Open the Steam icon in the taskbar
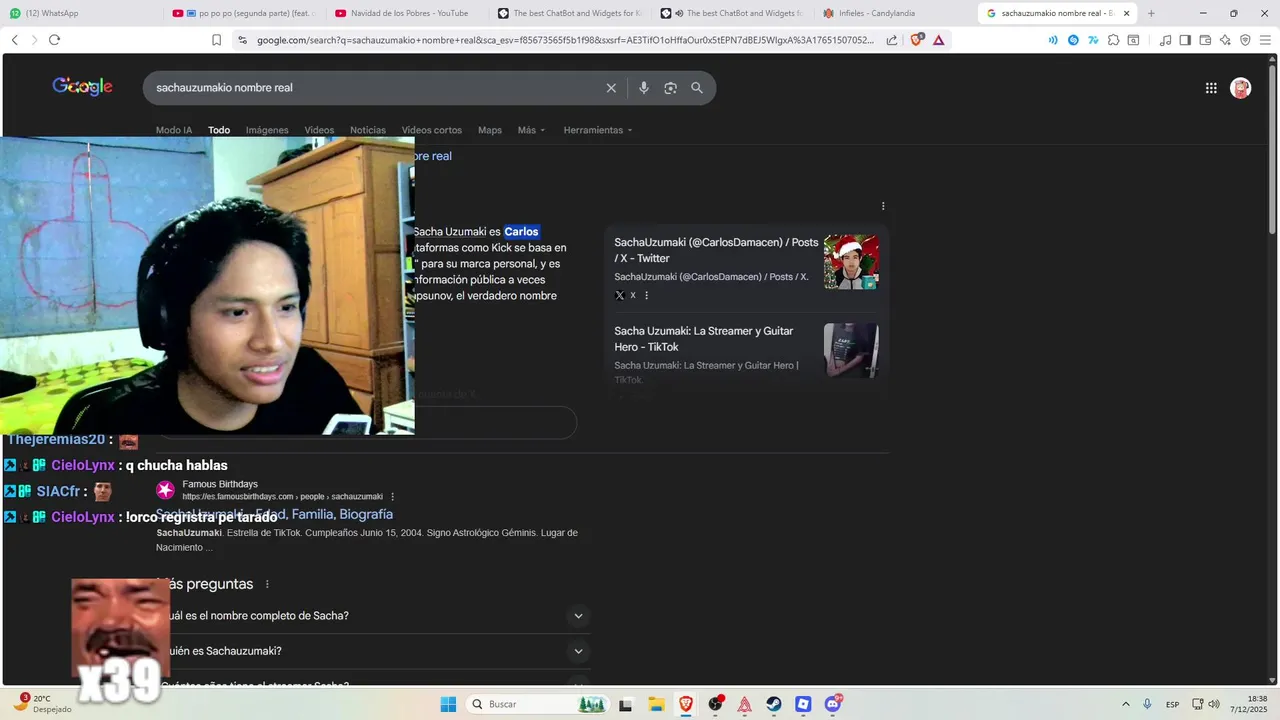Screen dimensions: 1280x720 point(774,704)
